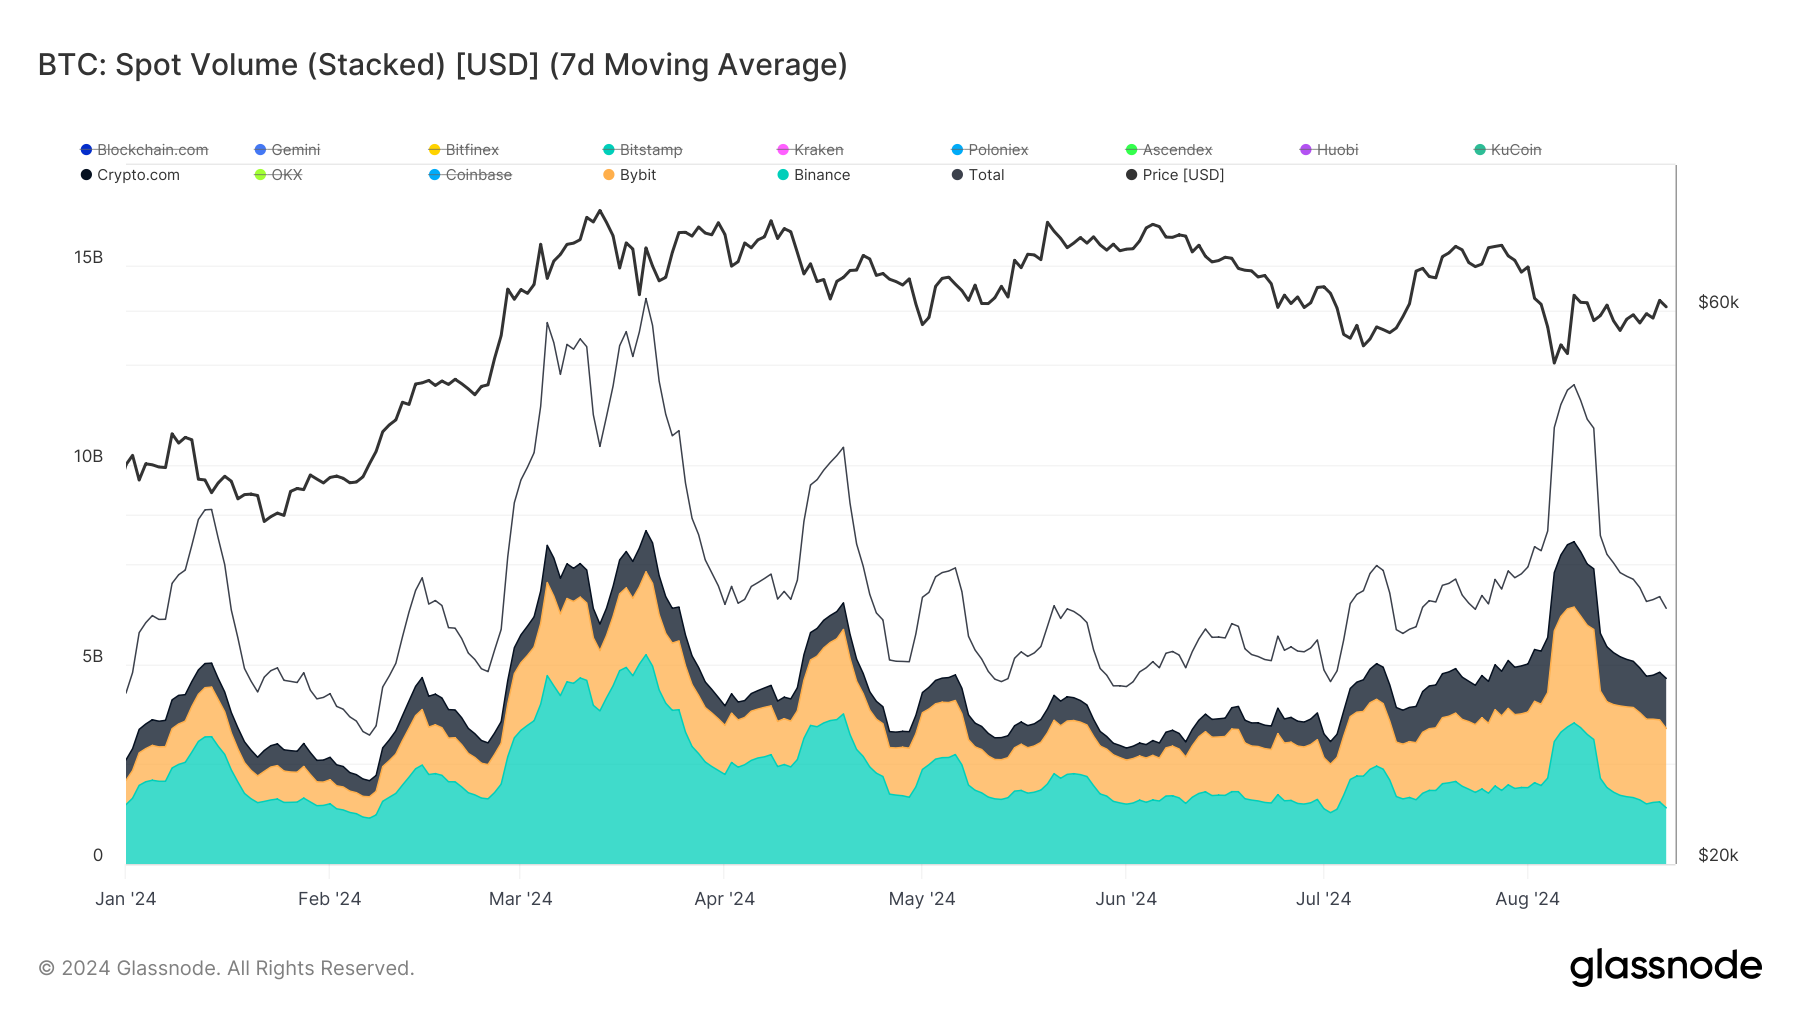Hide the Binance series

[x=814, y=175]
